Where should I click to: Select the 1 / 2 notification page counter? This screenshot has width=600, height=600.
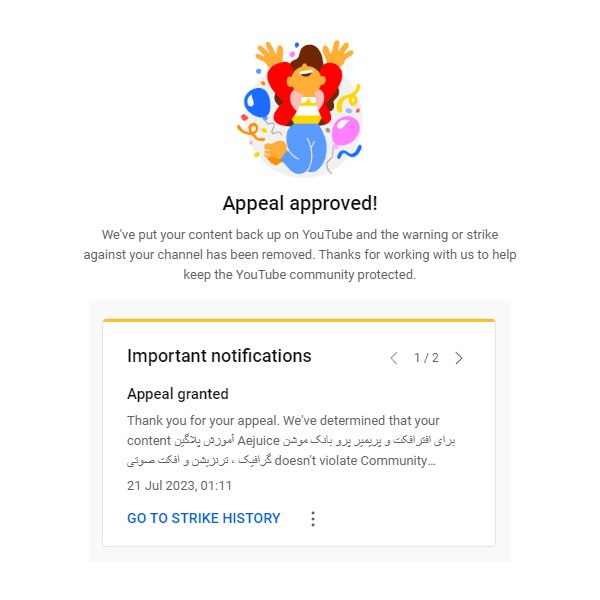point(426,358)
